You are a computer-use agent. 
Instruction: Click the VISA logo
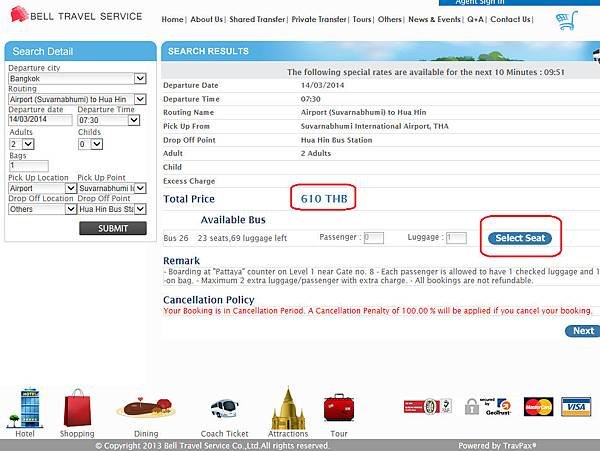576,407
